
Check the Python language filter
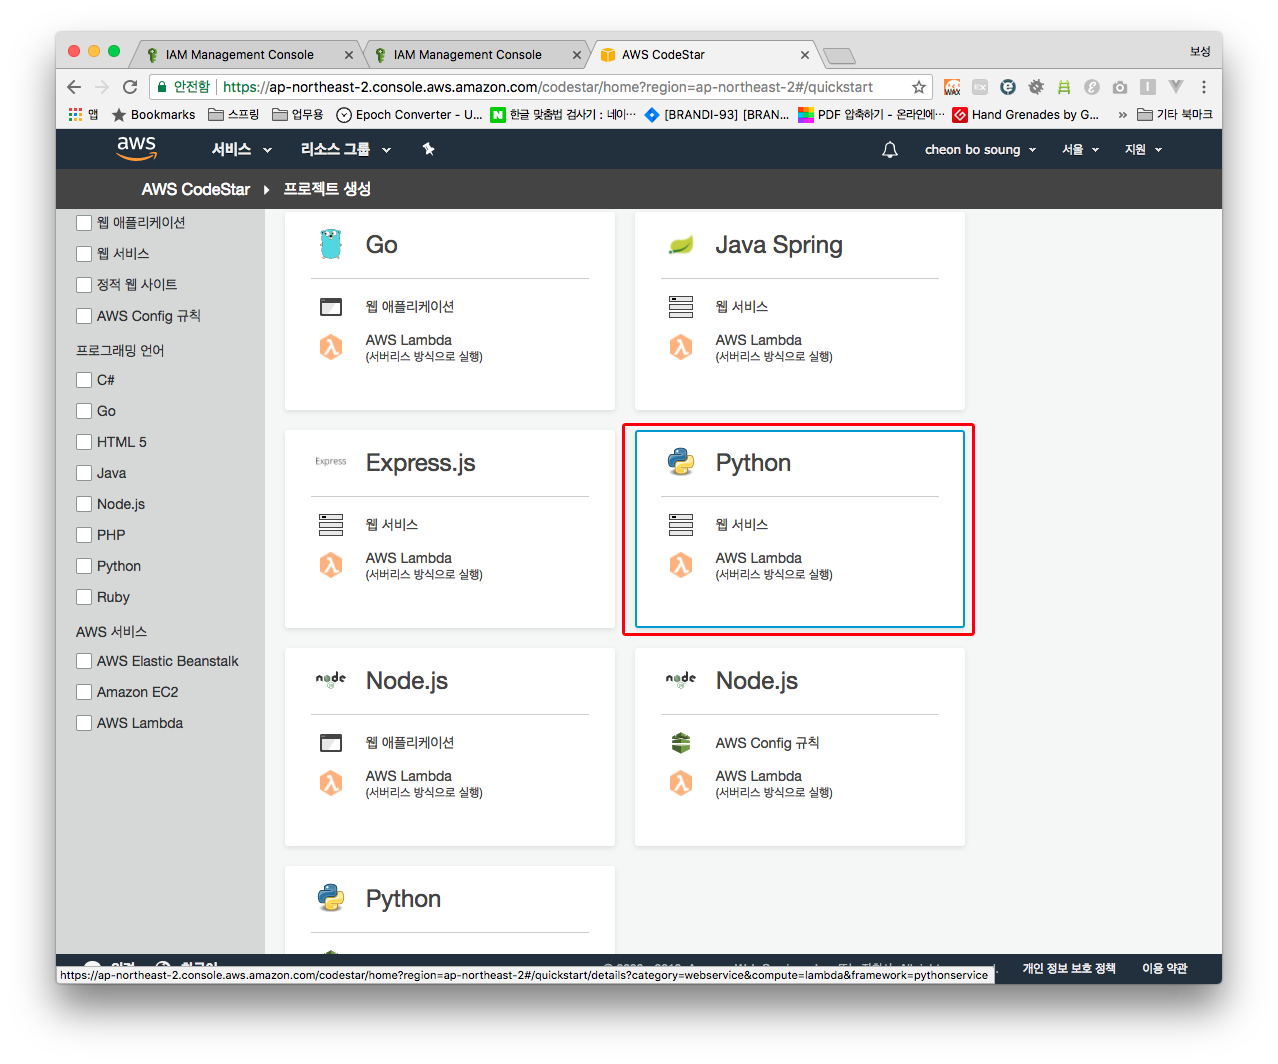84,566
